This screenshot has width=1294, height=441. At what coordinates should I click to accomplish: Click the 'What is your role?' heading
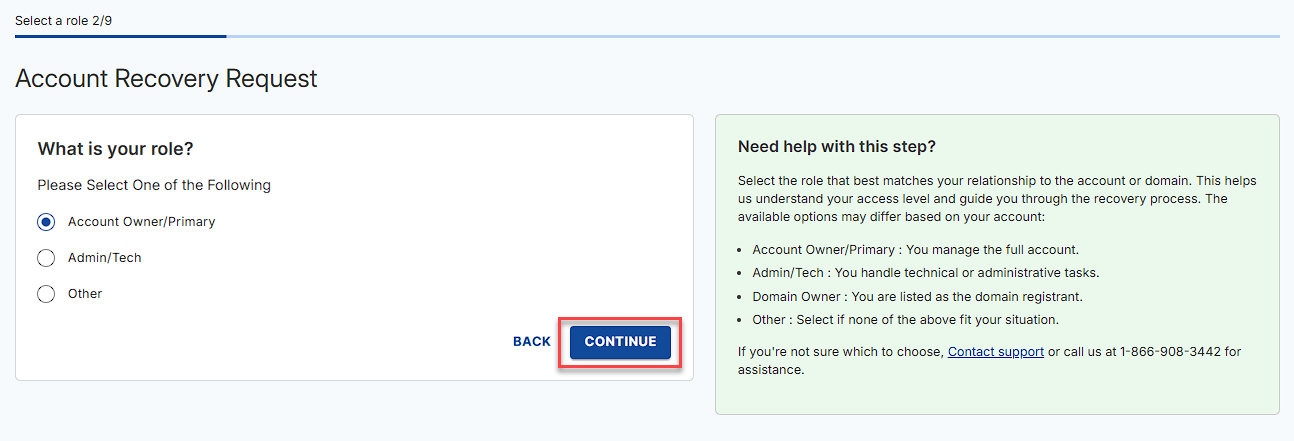coord(115,149)
